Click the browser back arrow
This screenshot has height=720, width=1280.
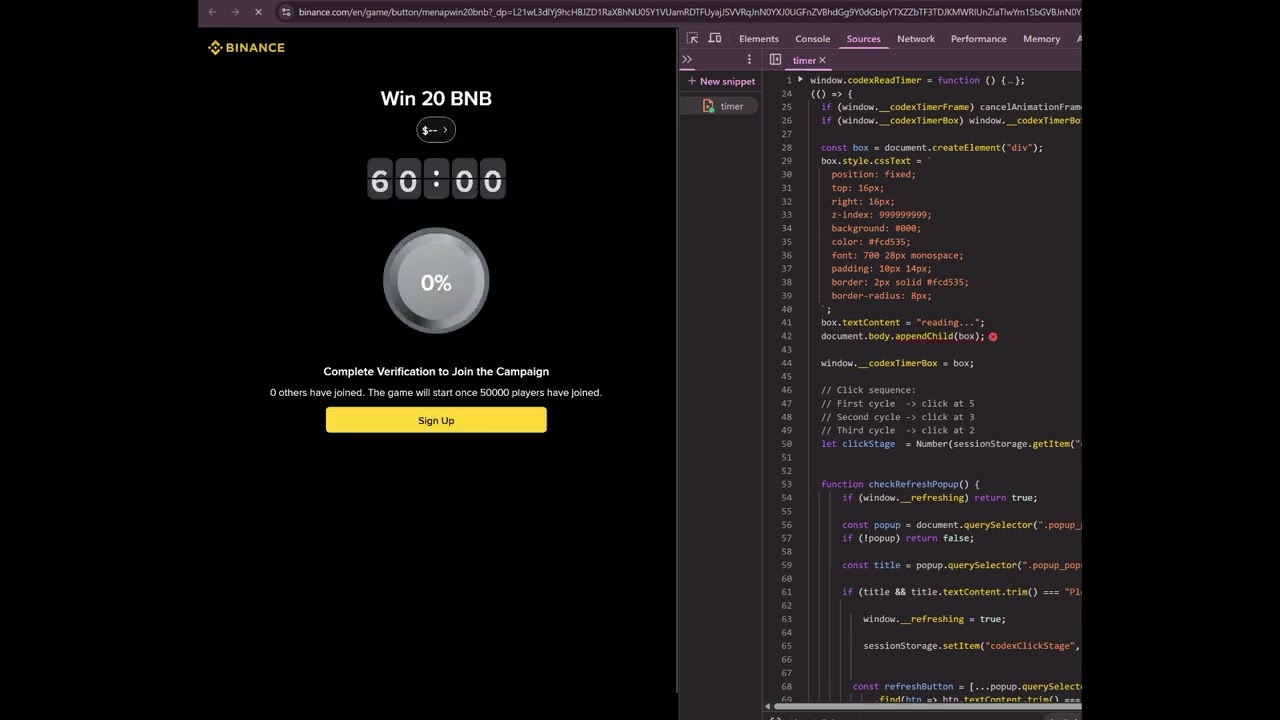point(212,12)
